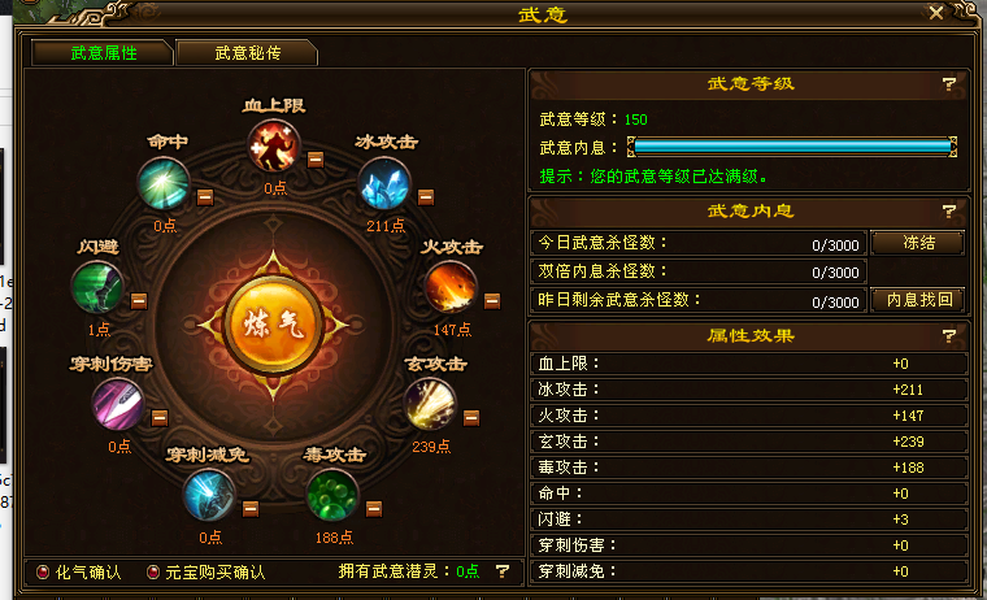Click the 武意内息 progress bar

click(792, 147)
